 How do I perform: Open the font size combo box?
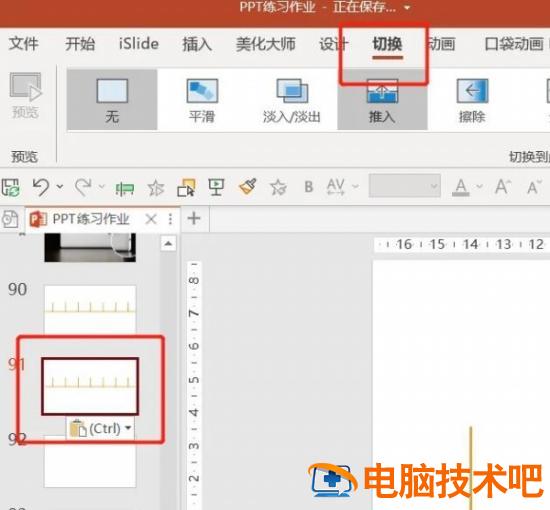click(x=404, y=186)
